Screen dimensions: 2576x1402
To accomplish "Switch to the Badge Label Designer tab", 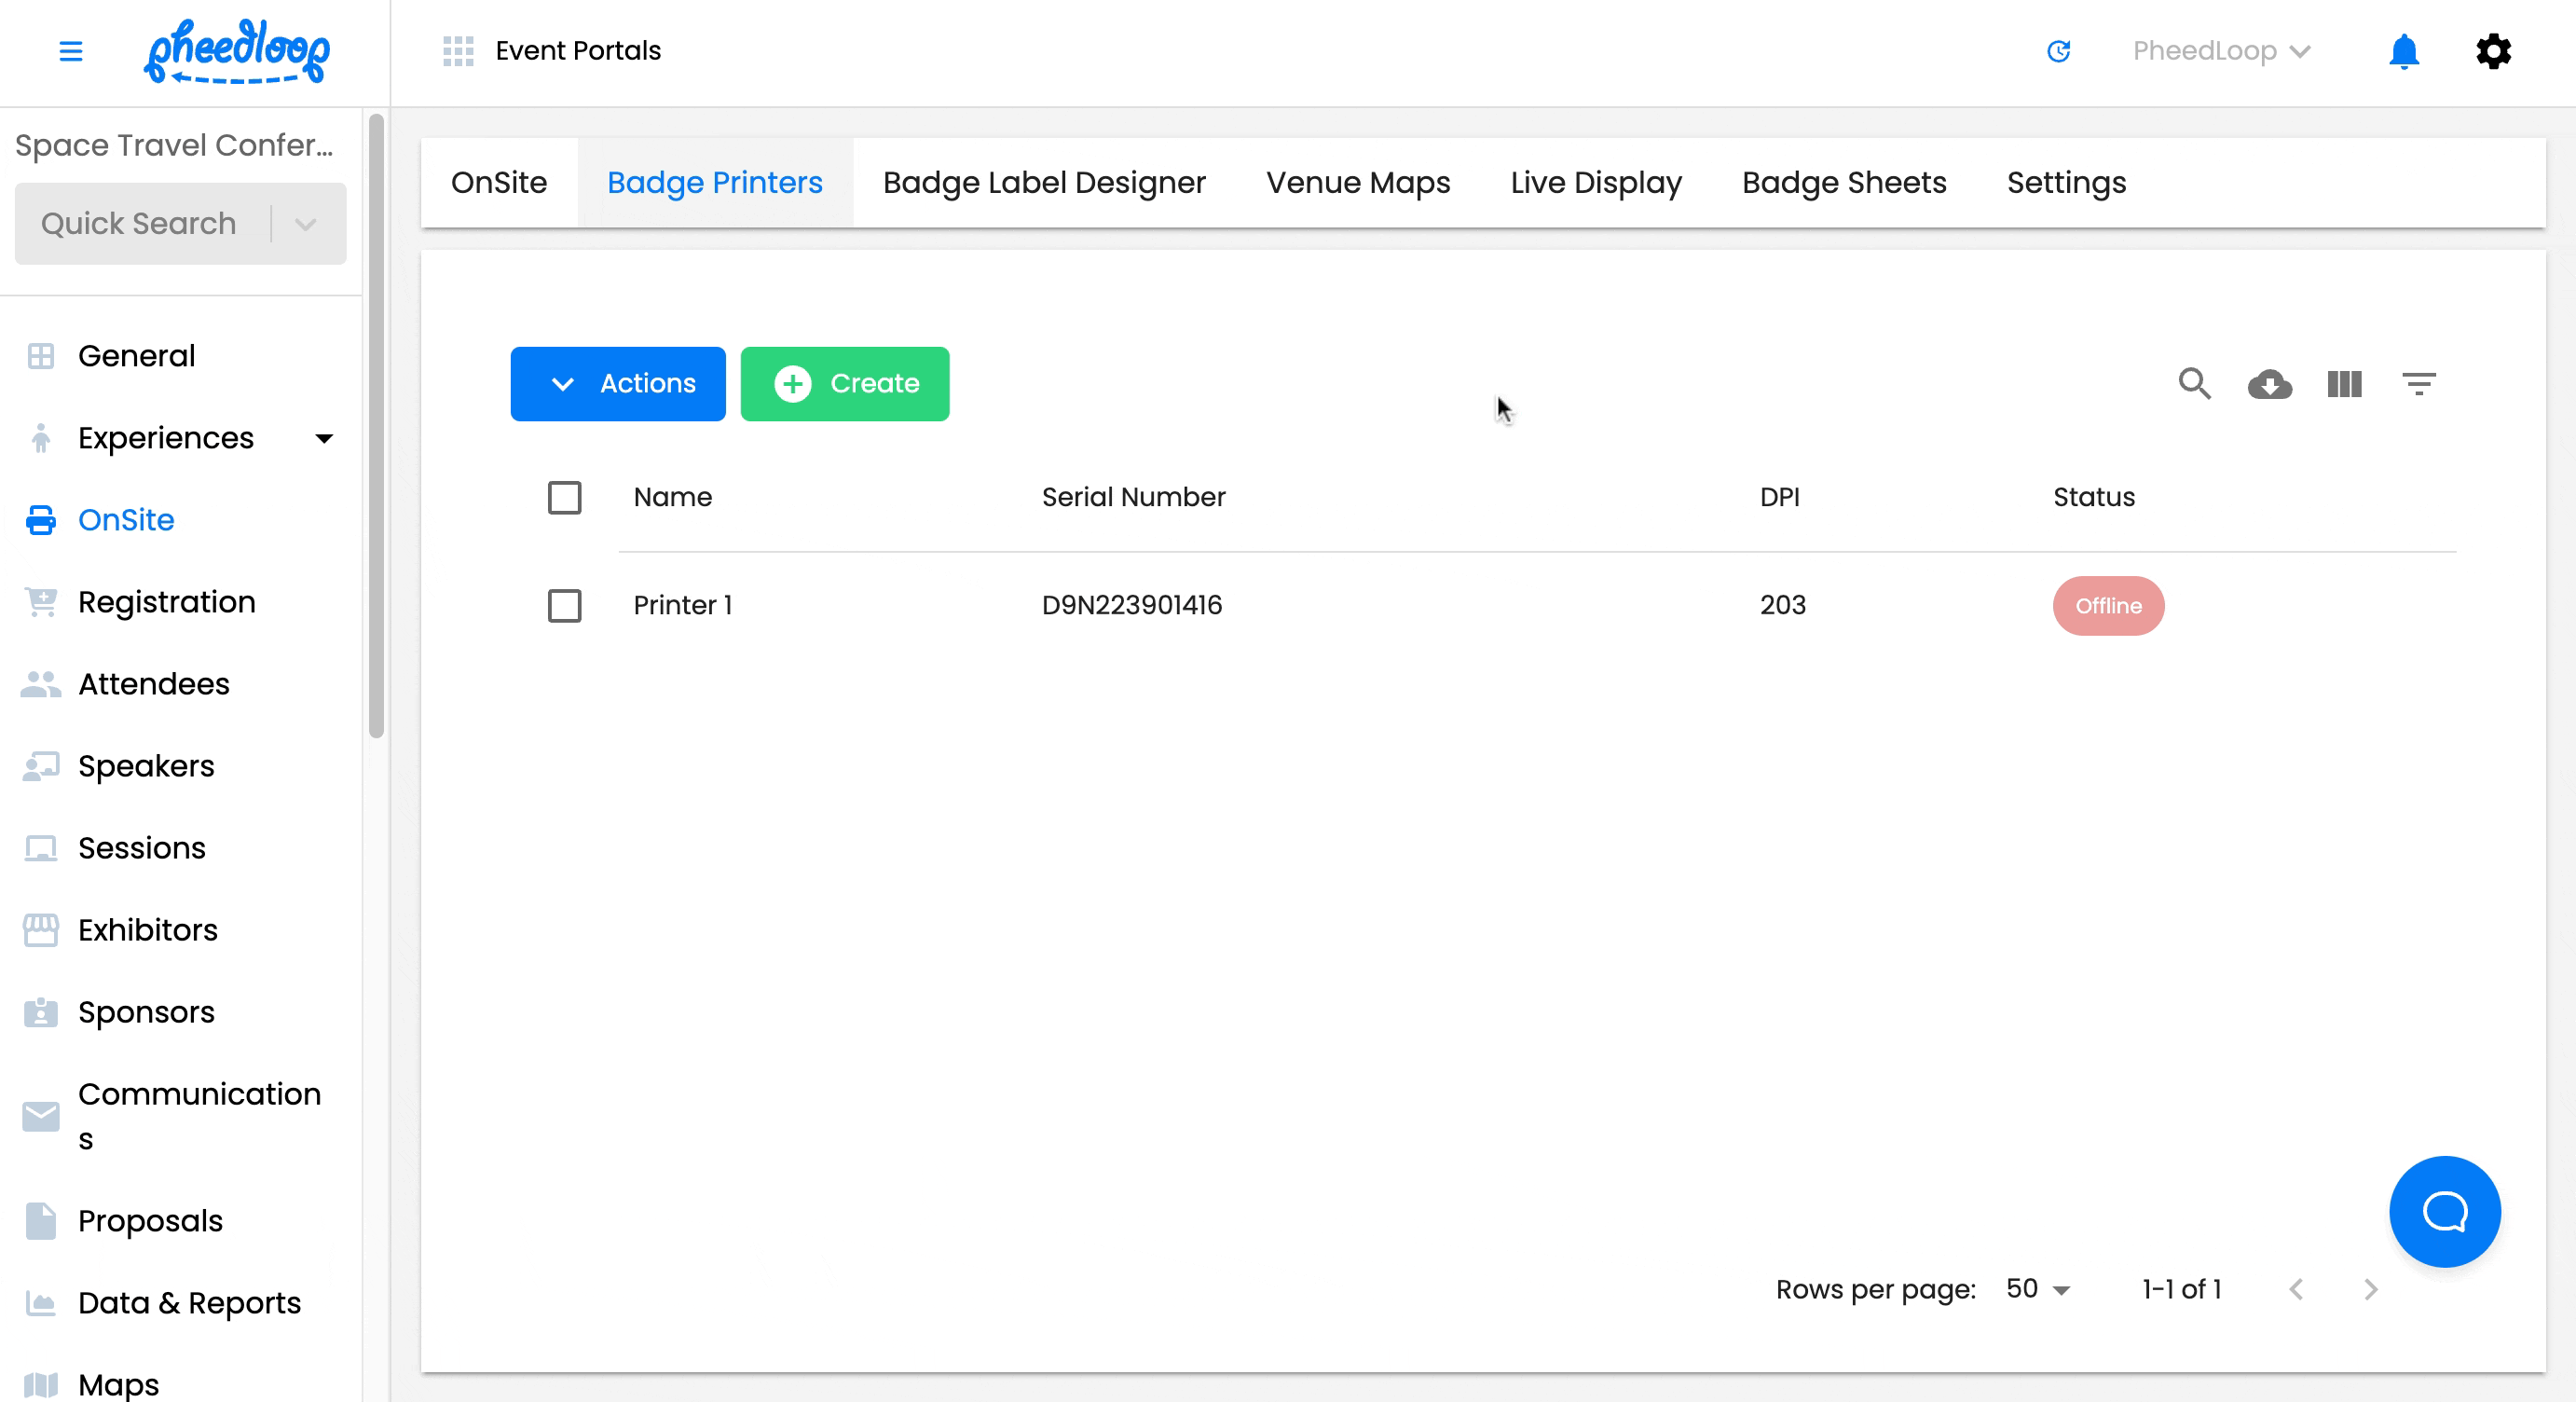I will (1043, 183).
